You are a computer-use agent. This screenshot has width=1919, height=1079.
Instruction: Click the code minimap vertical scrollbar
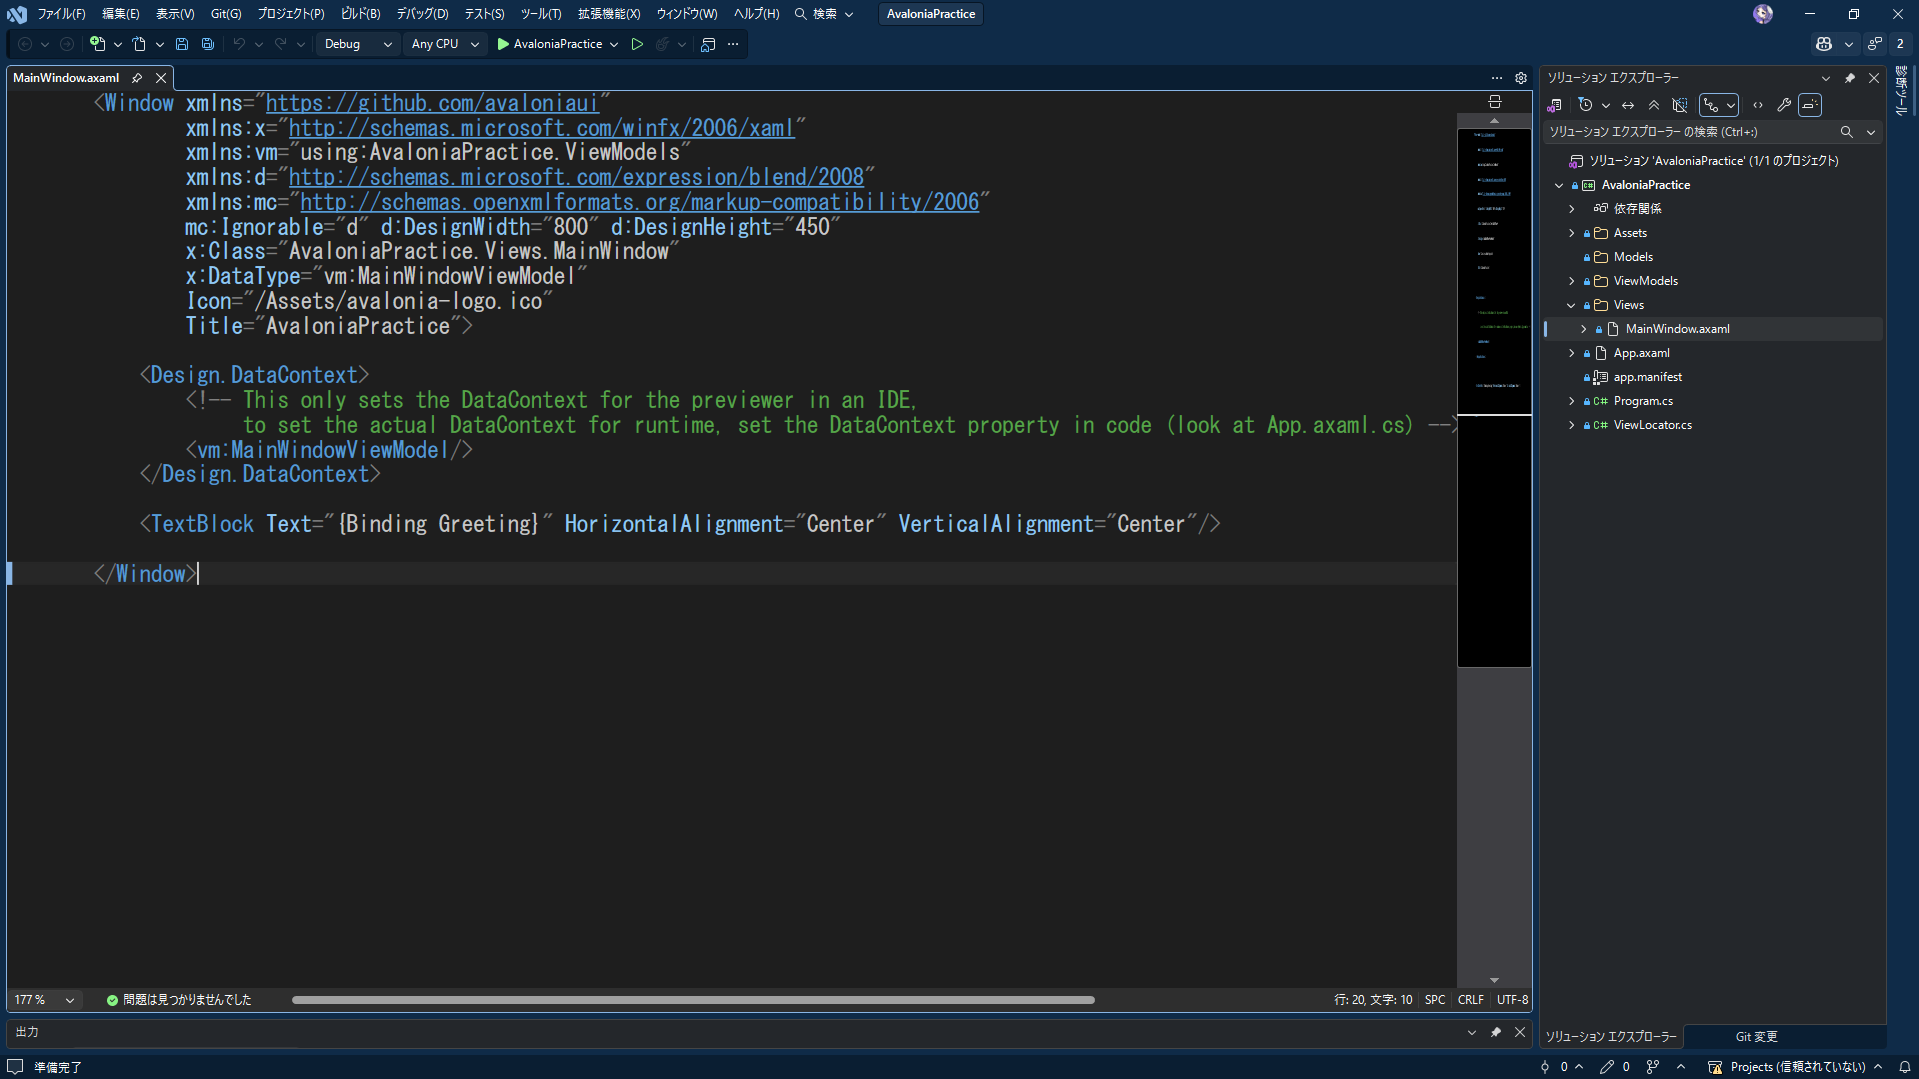(x=1494, y=548)
